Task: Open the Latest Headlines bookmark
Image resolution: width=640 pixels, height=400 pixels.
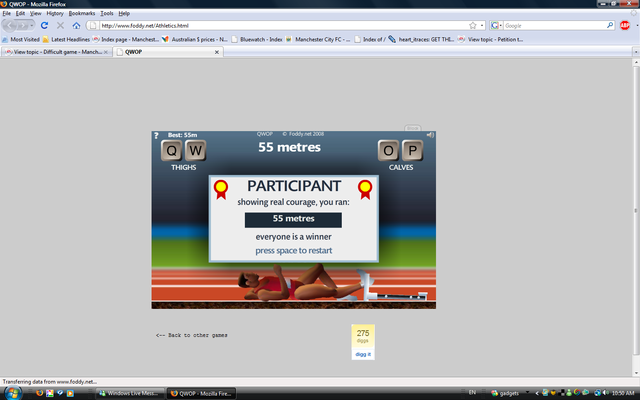Action: point(66,40)
